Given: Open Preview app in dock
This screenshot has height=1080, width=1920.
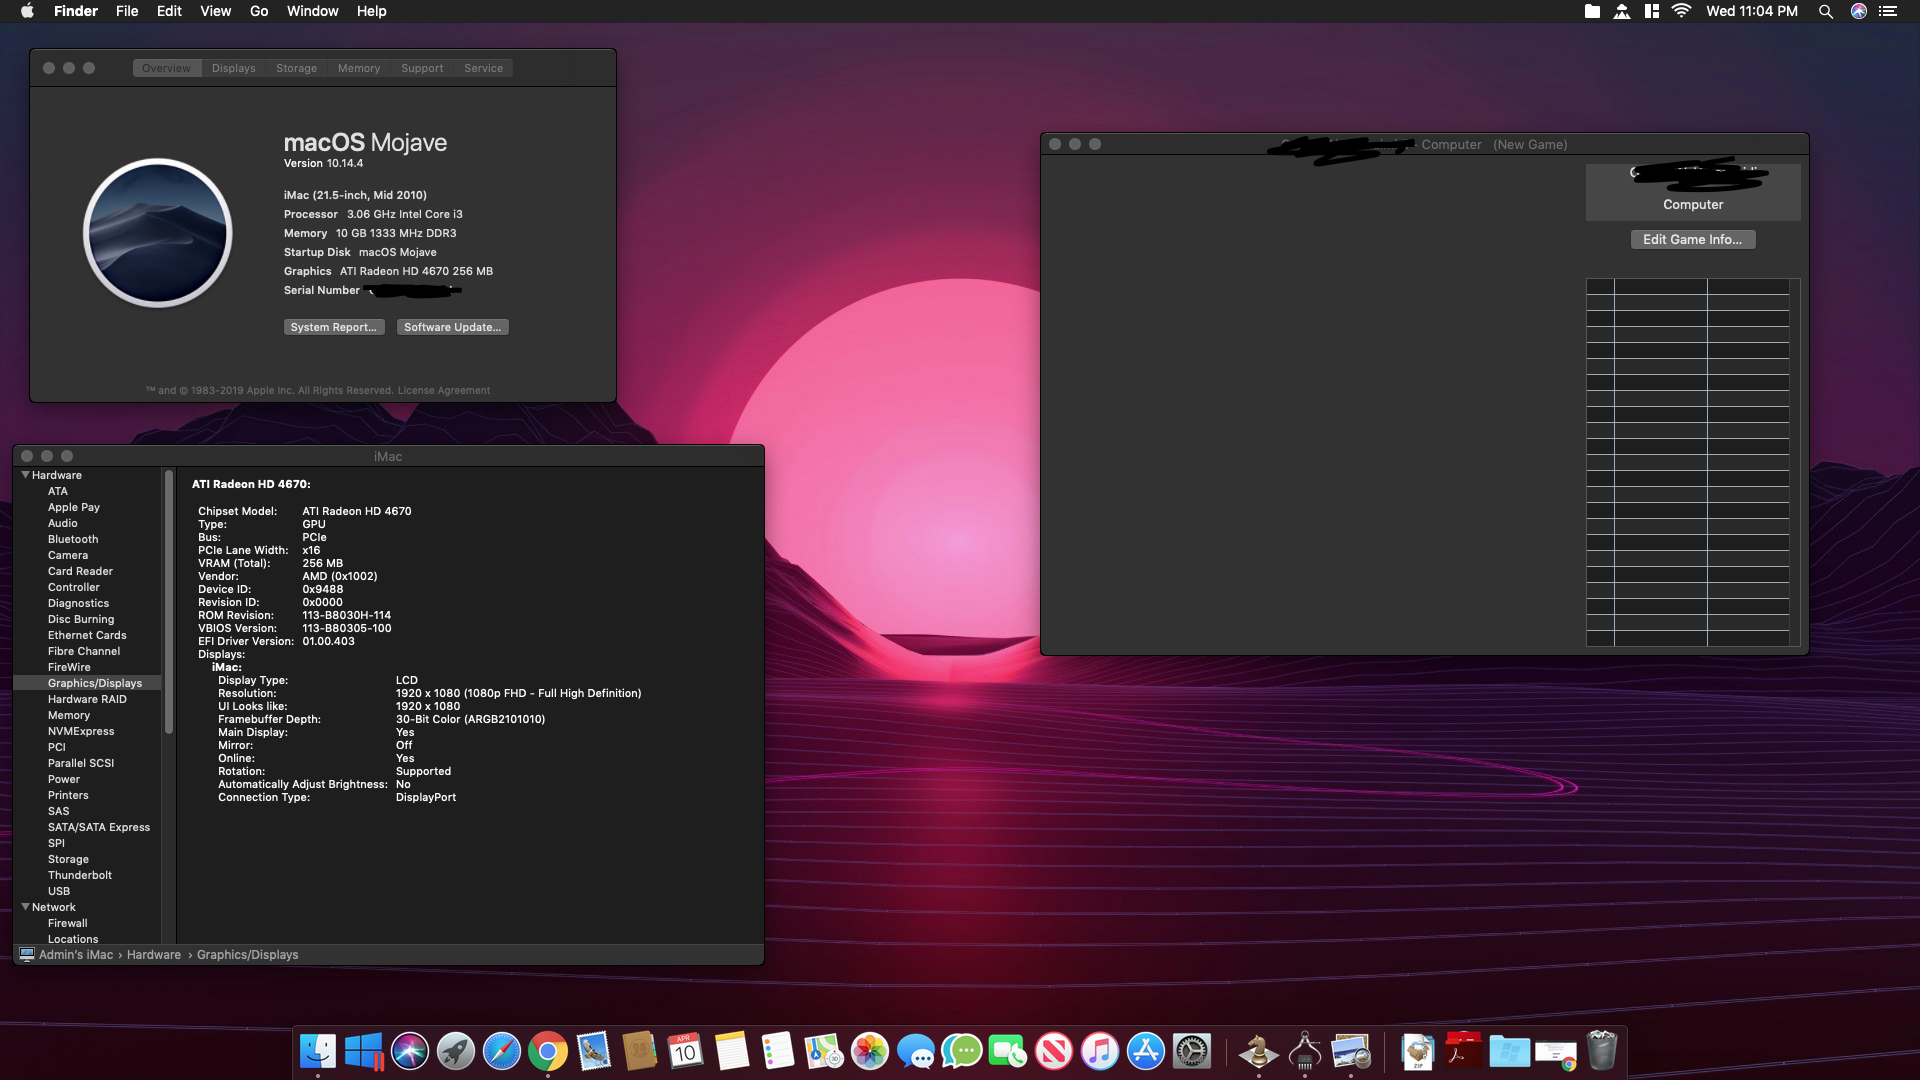Looking at the screenshot, I should [x=1351, y=1051].
